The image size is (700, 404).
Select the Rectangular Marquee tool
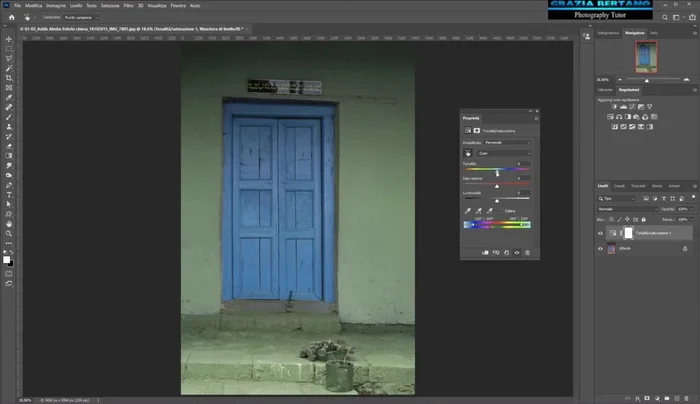pyautogui.click(x=8, y=49)
